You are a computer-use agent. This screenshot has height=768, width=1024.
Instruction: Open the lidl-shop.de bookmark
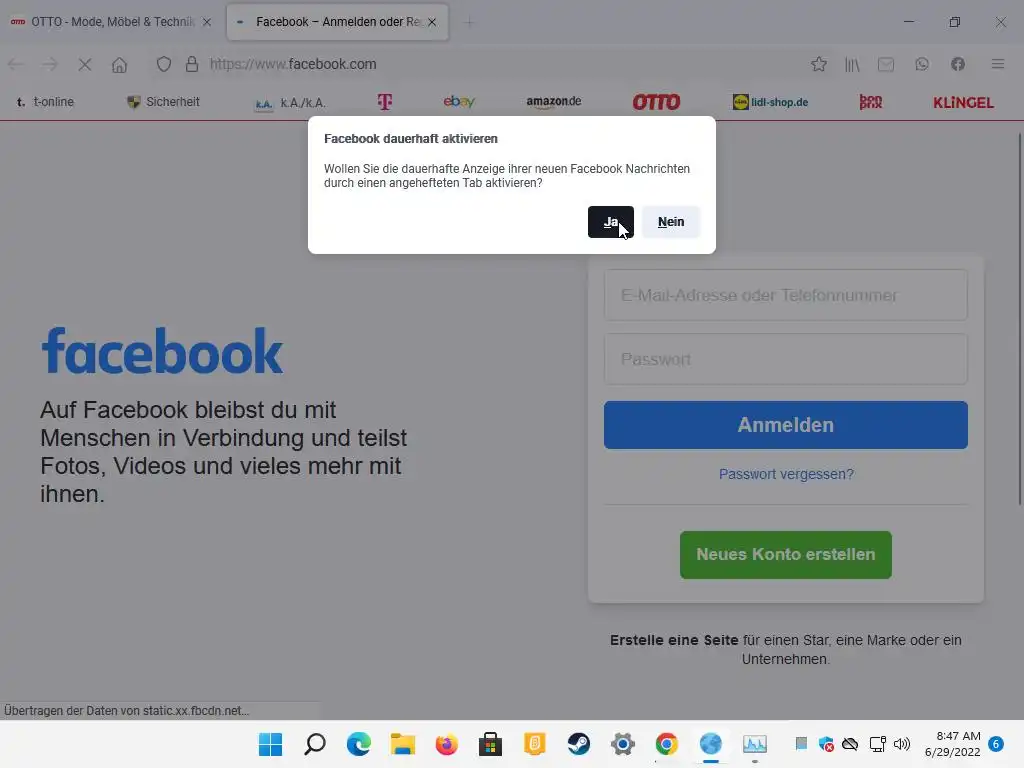[771, 102]
